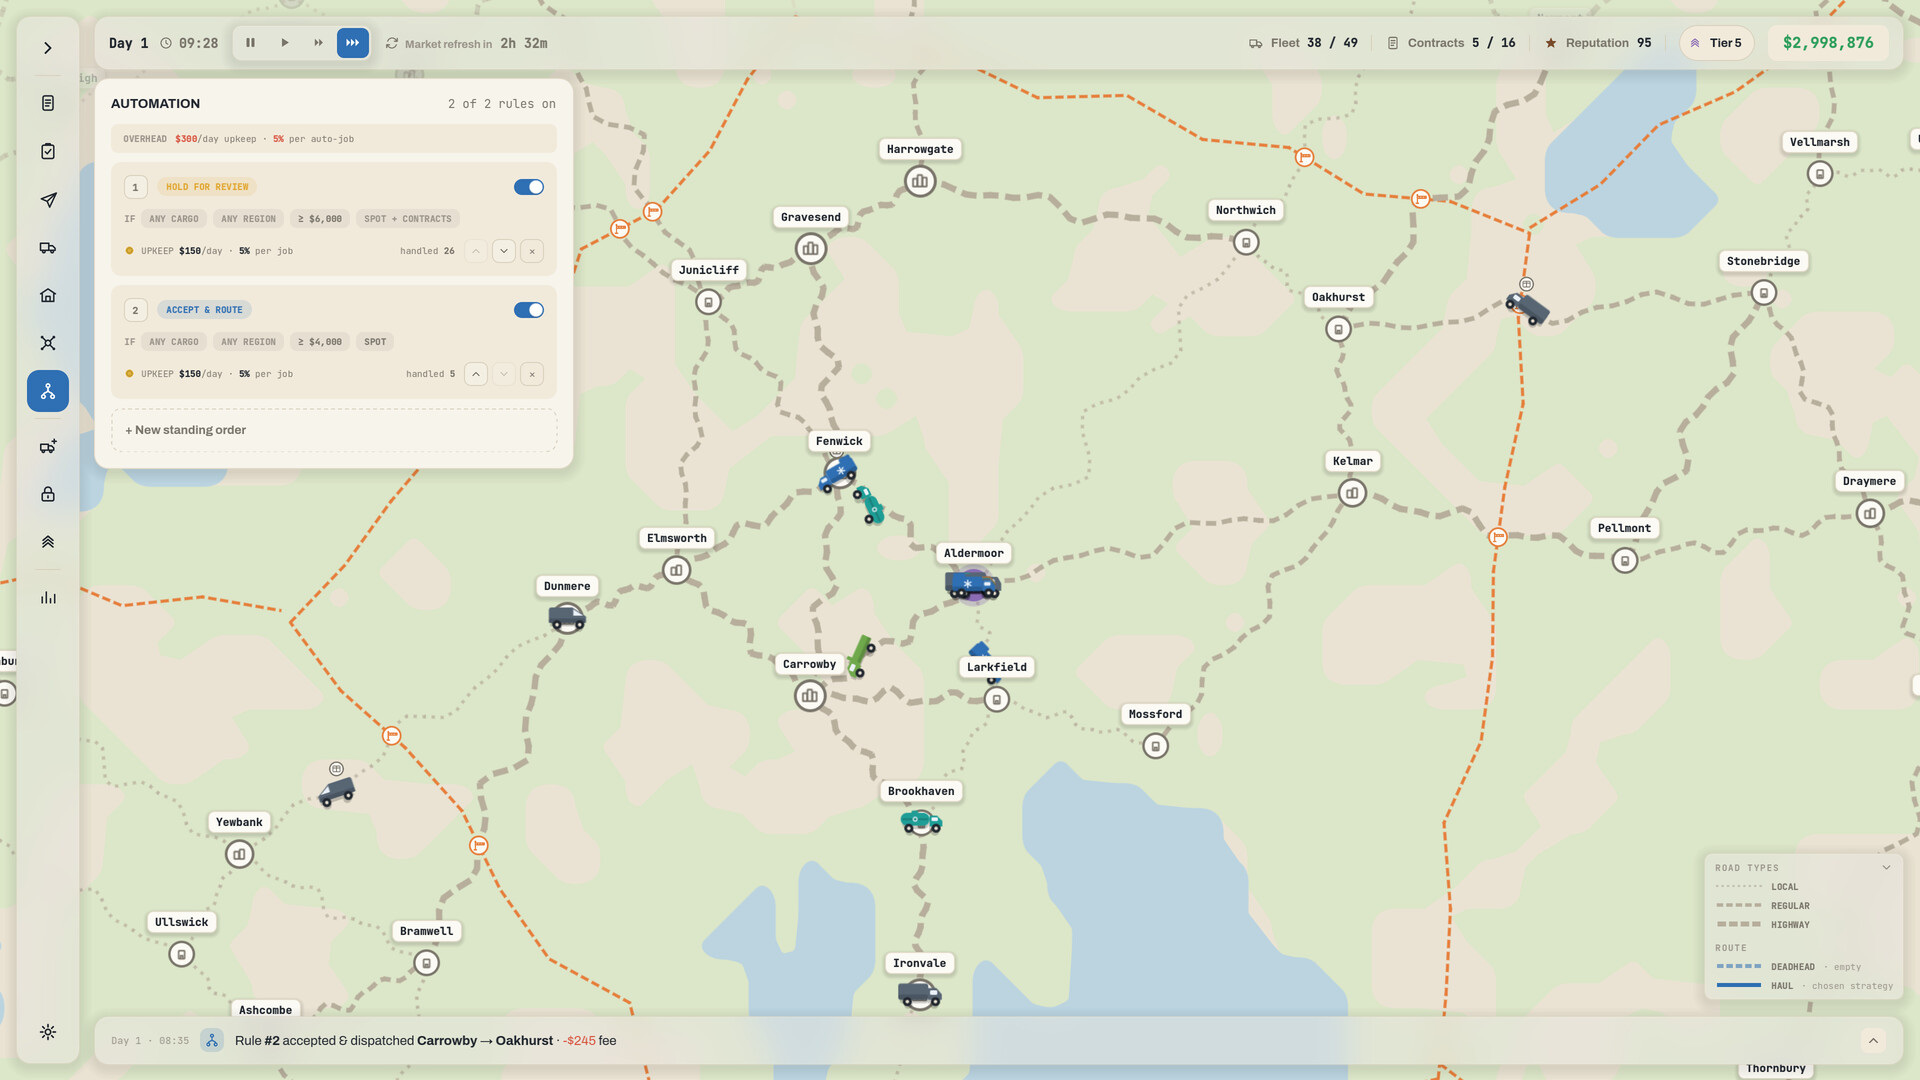
Task: Expand the event log bar
Action: pos(1873,1041)
